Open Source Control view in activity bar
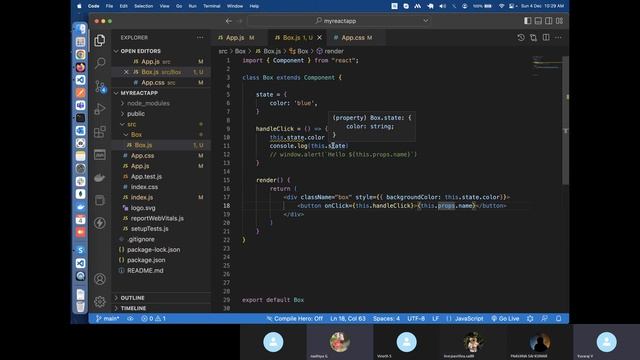This screenshot has width=640, height=360. [100, 86]
